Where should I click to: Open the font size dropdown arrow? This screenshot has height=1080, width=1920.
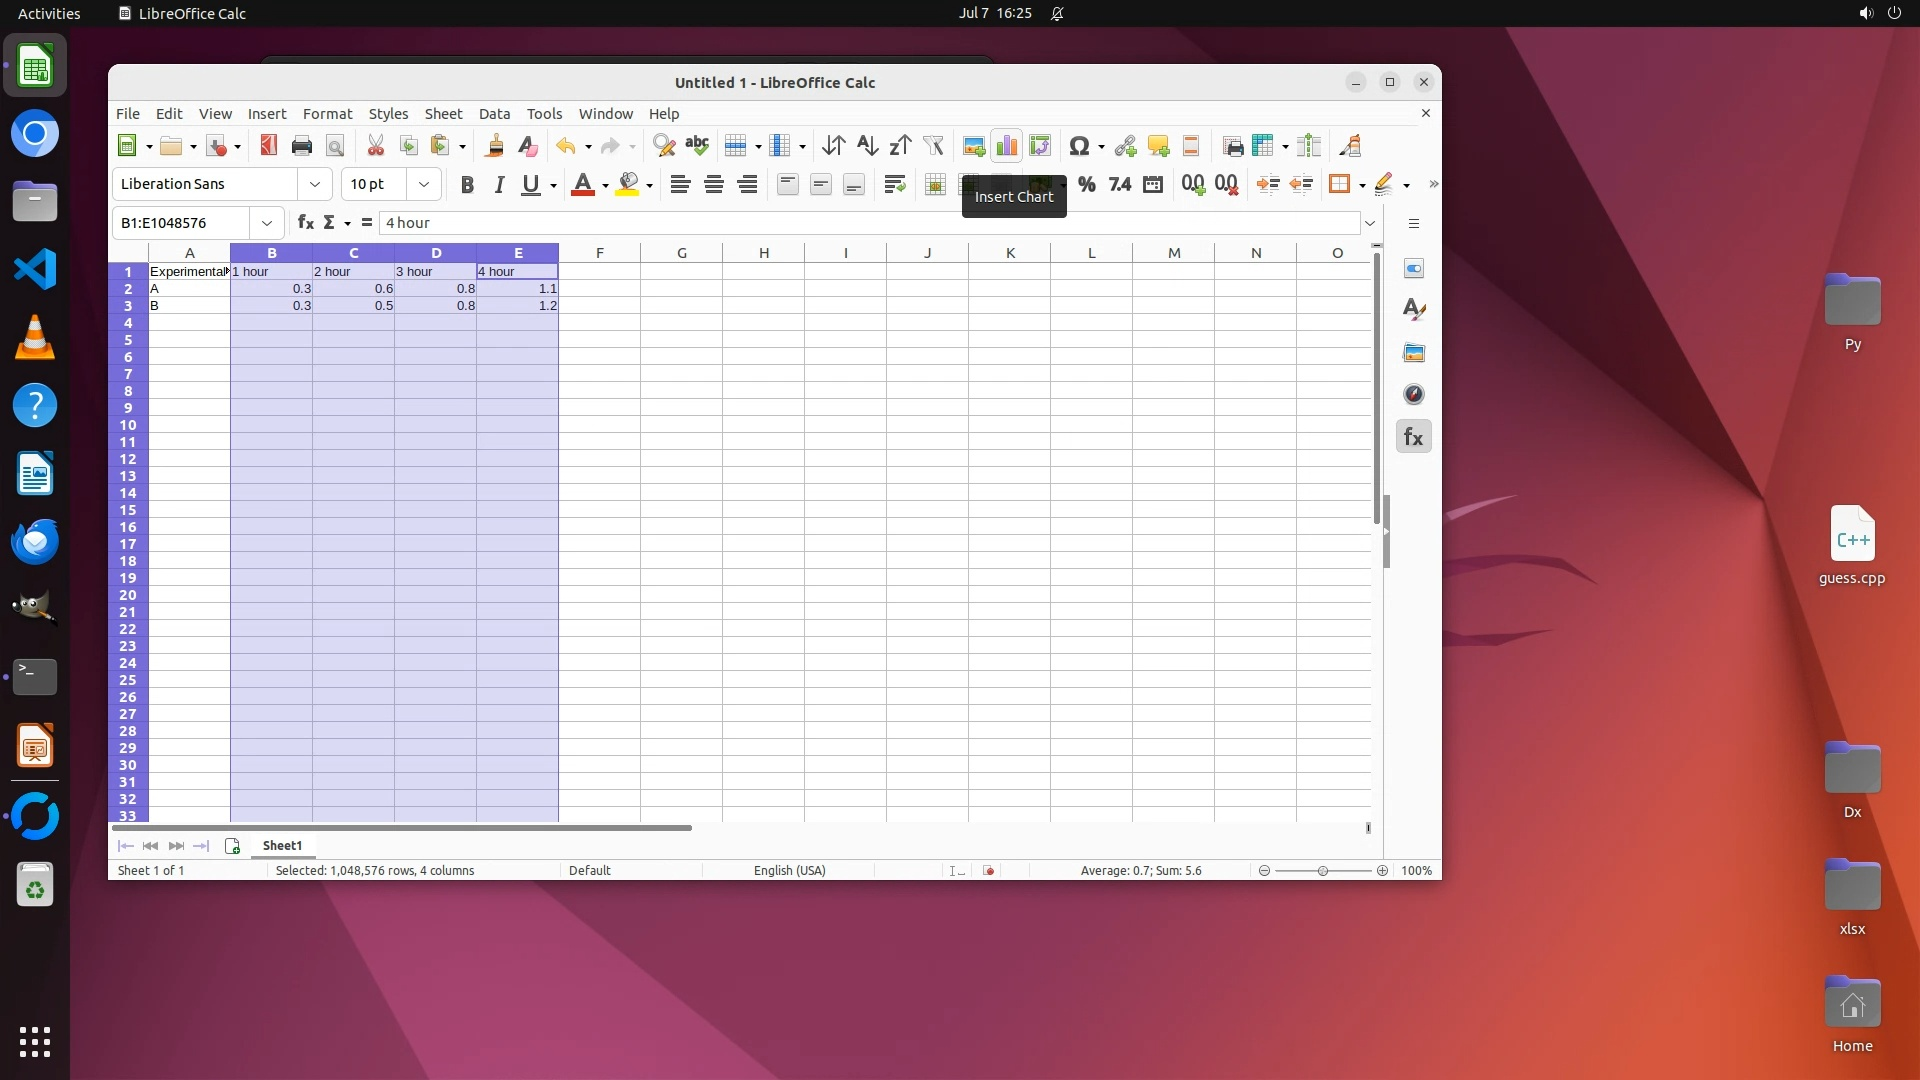(424, 184)
